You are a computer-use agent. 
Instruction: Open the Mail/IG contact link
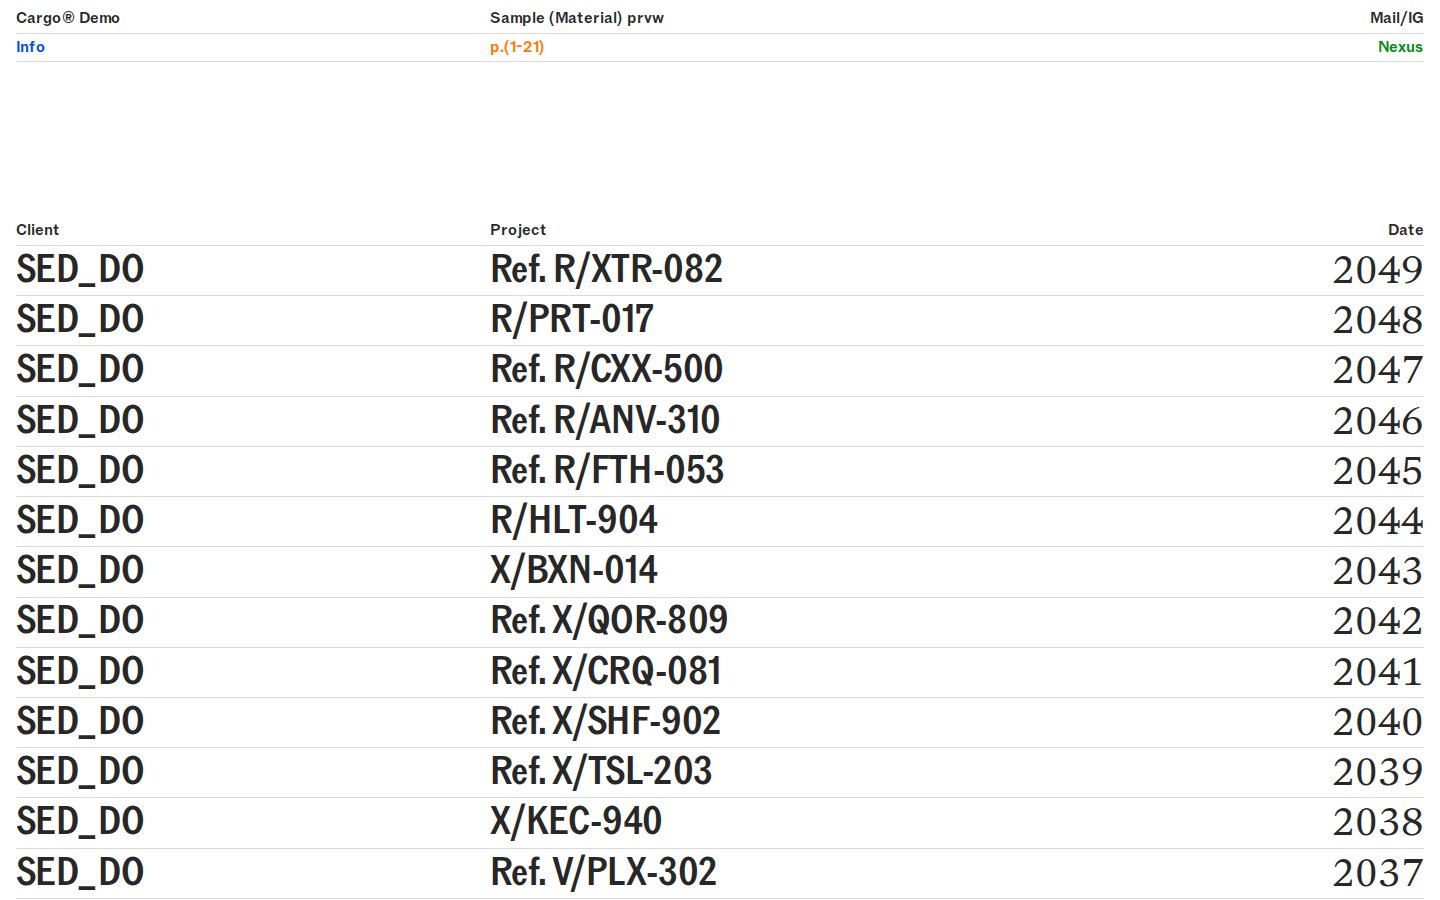tap(1396, 18)
